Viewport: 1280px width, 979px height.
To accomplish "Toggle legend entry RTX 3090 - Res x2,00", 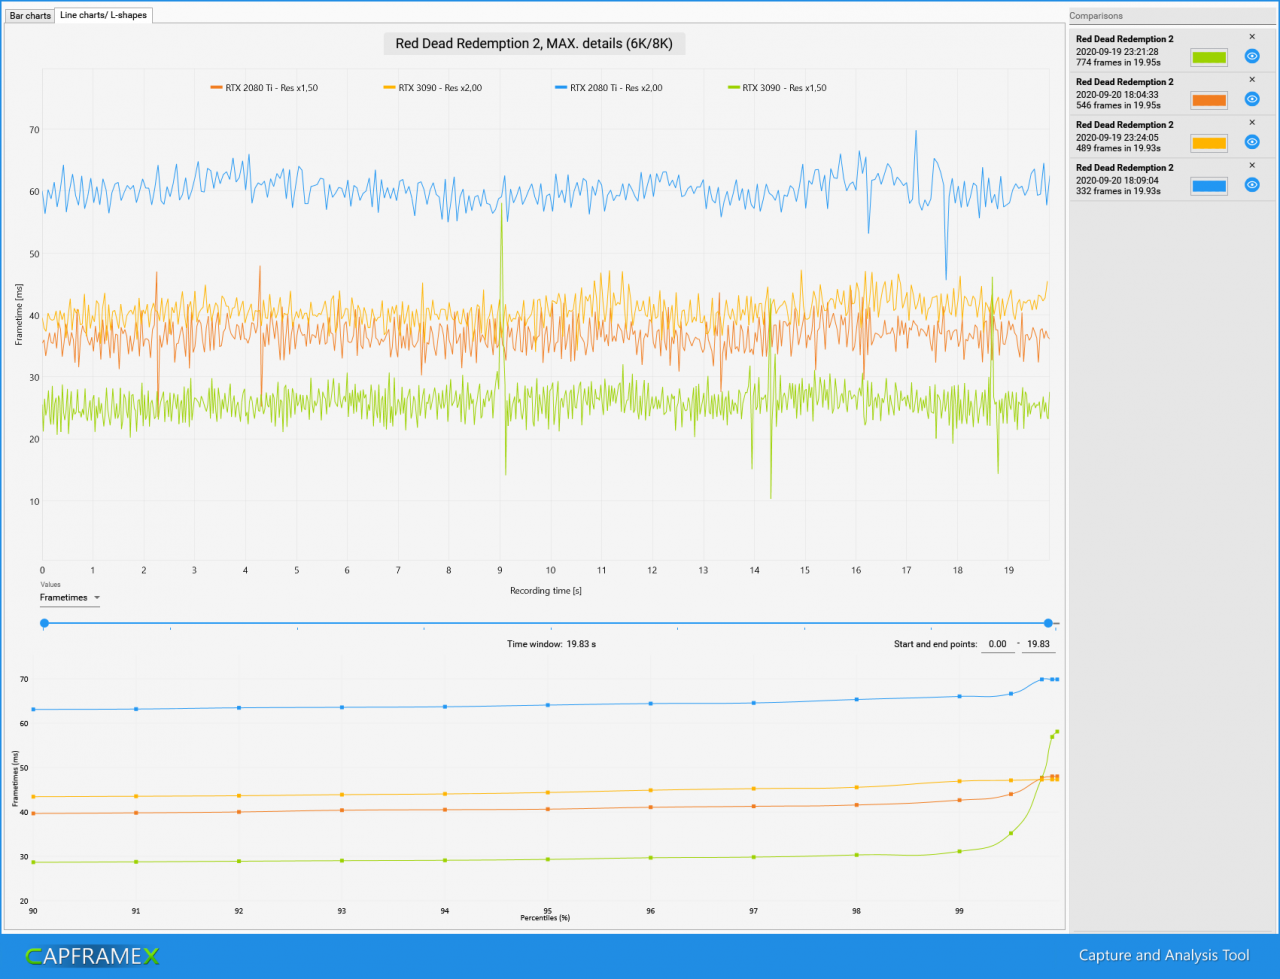I will [432, 88].
